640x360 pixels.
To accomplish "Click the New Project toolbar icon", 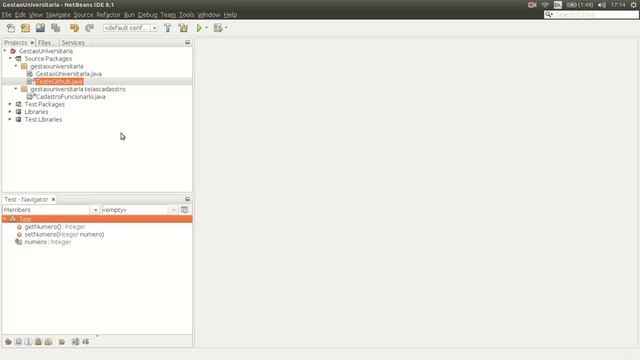I will (x=25, y=28).
